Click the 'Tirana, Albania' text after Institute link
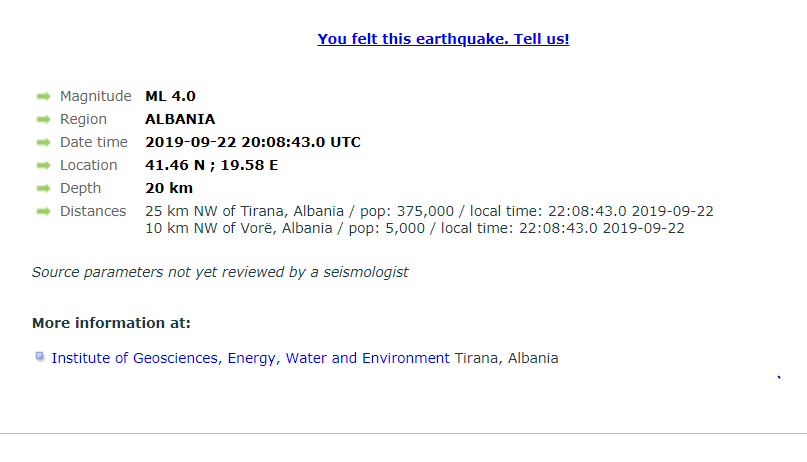This screenshot has height=462, width=807. click(x=506, y=358)
